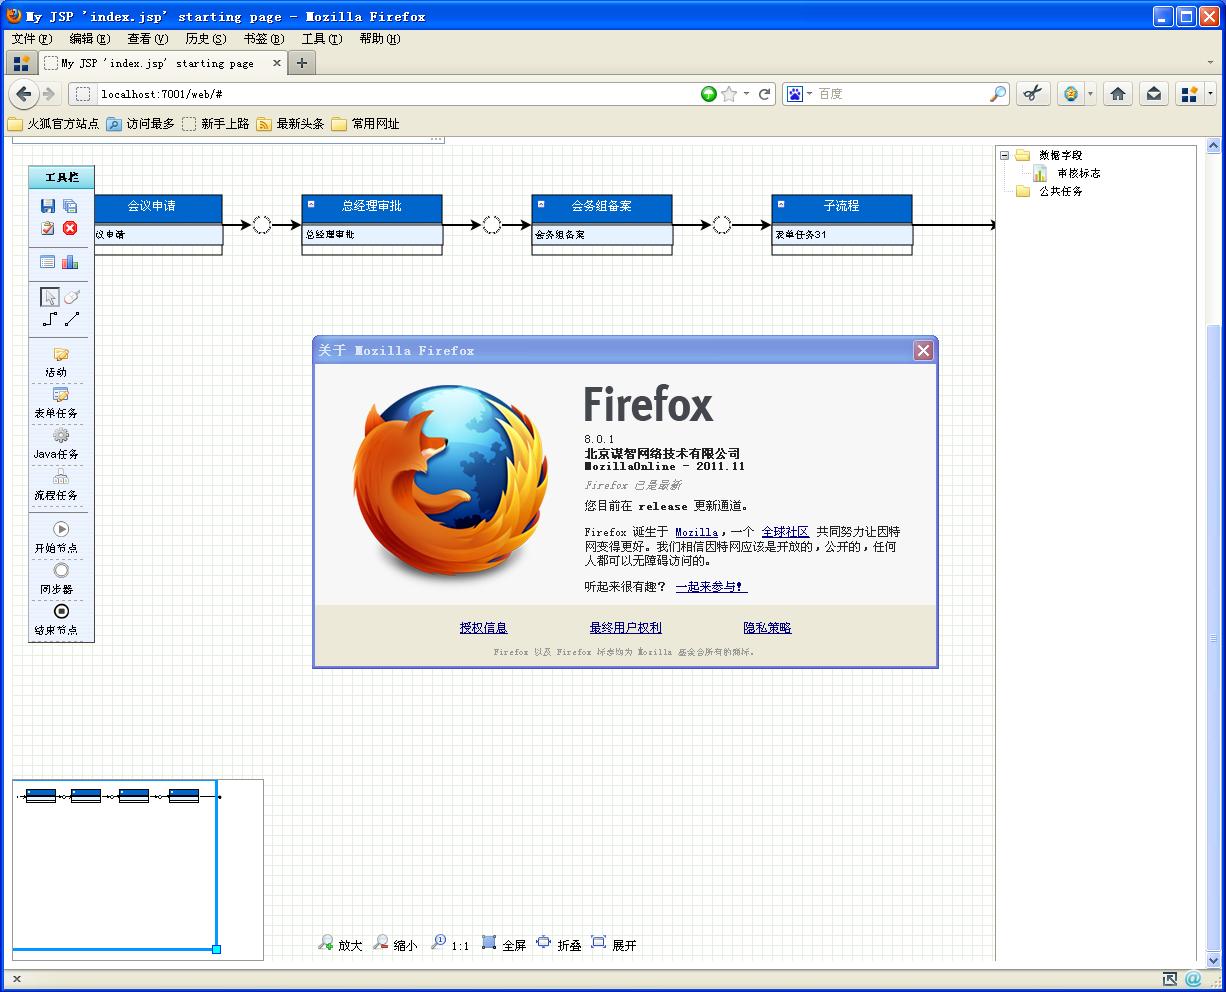Reset zoom with the 1:1 control
The image size is (1226, 992).
click(x=450, y=943)
